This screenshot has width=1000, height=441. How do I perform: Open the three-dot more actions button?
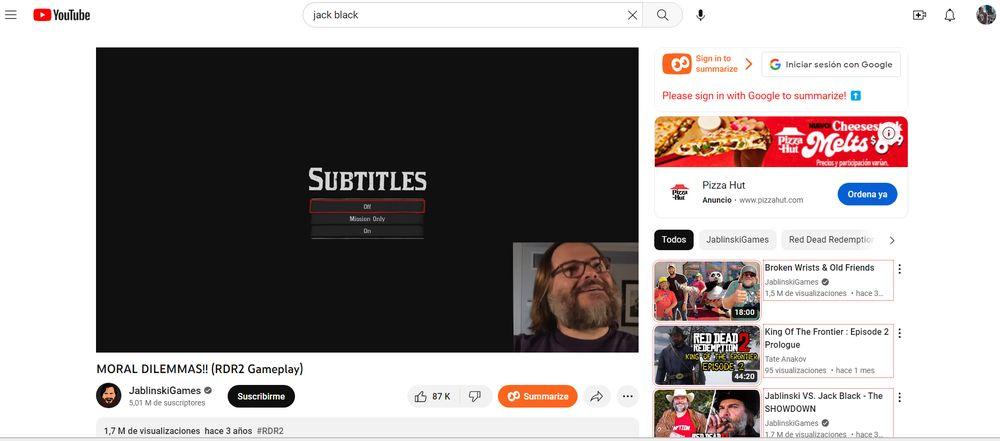tap(628, 396)
